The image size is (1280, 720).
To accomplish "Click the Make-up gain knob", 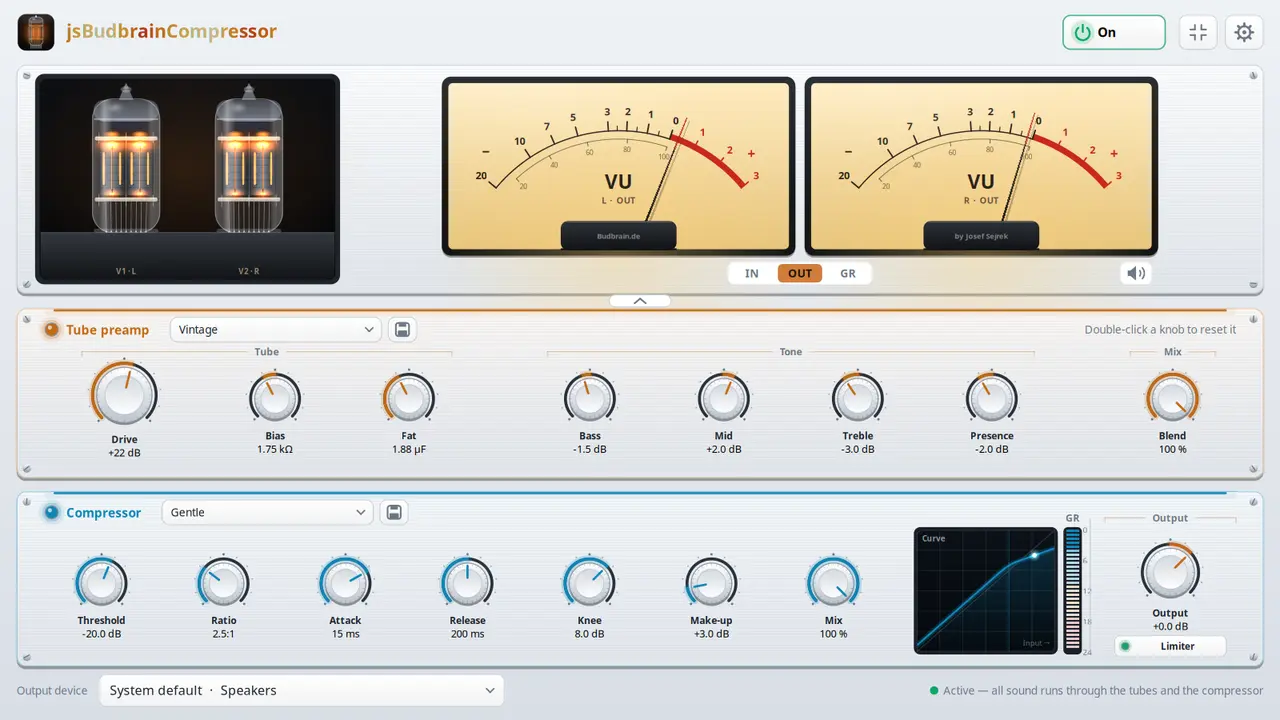I will click(x=711, y=582).
